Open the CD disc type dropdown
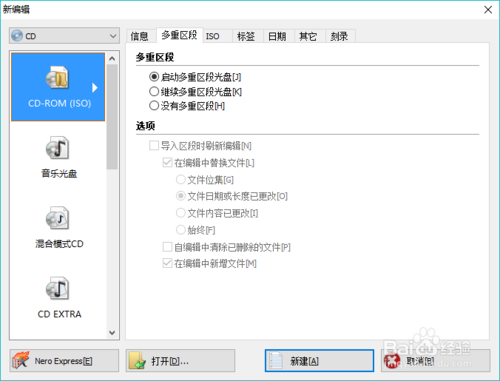Image resolution: width=500 pixels, height=381 pixels. [64, 36]
